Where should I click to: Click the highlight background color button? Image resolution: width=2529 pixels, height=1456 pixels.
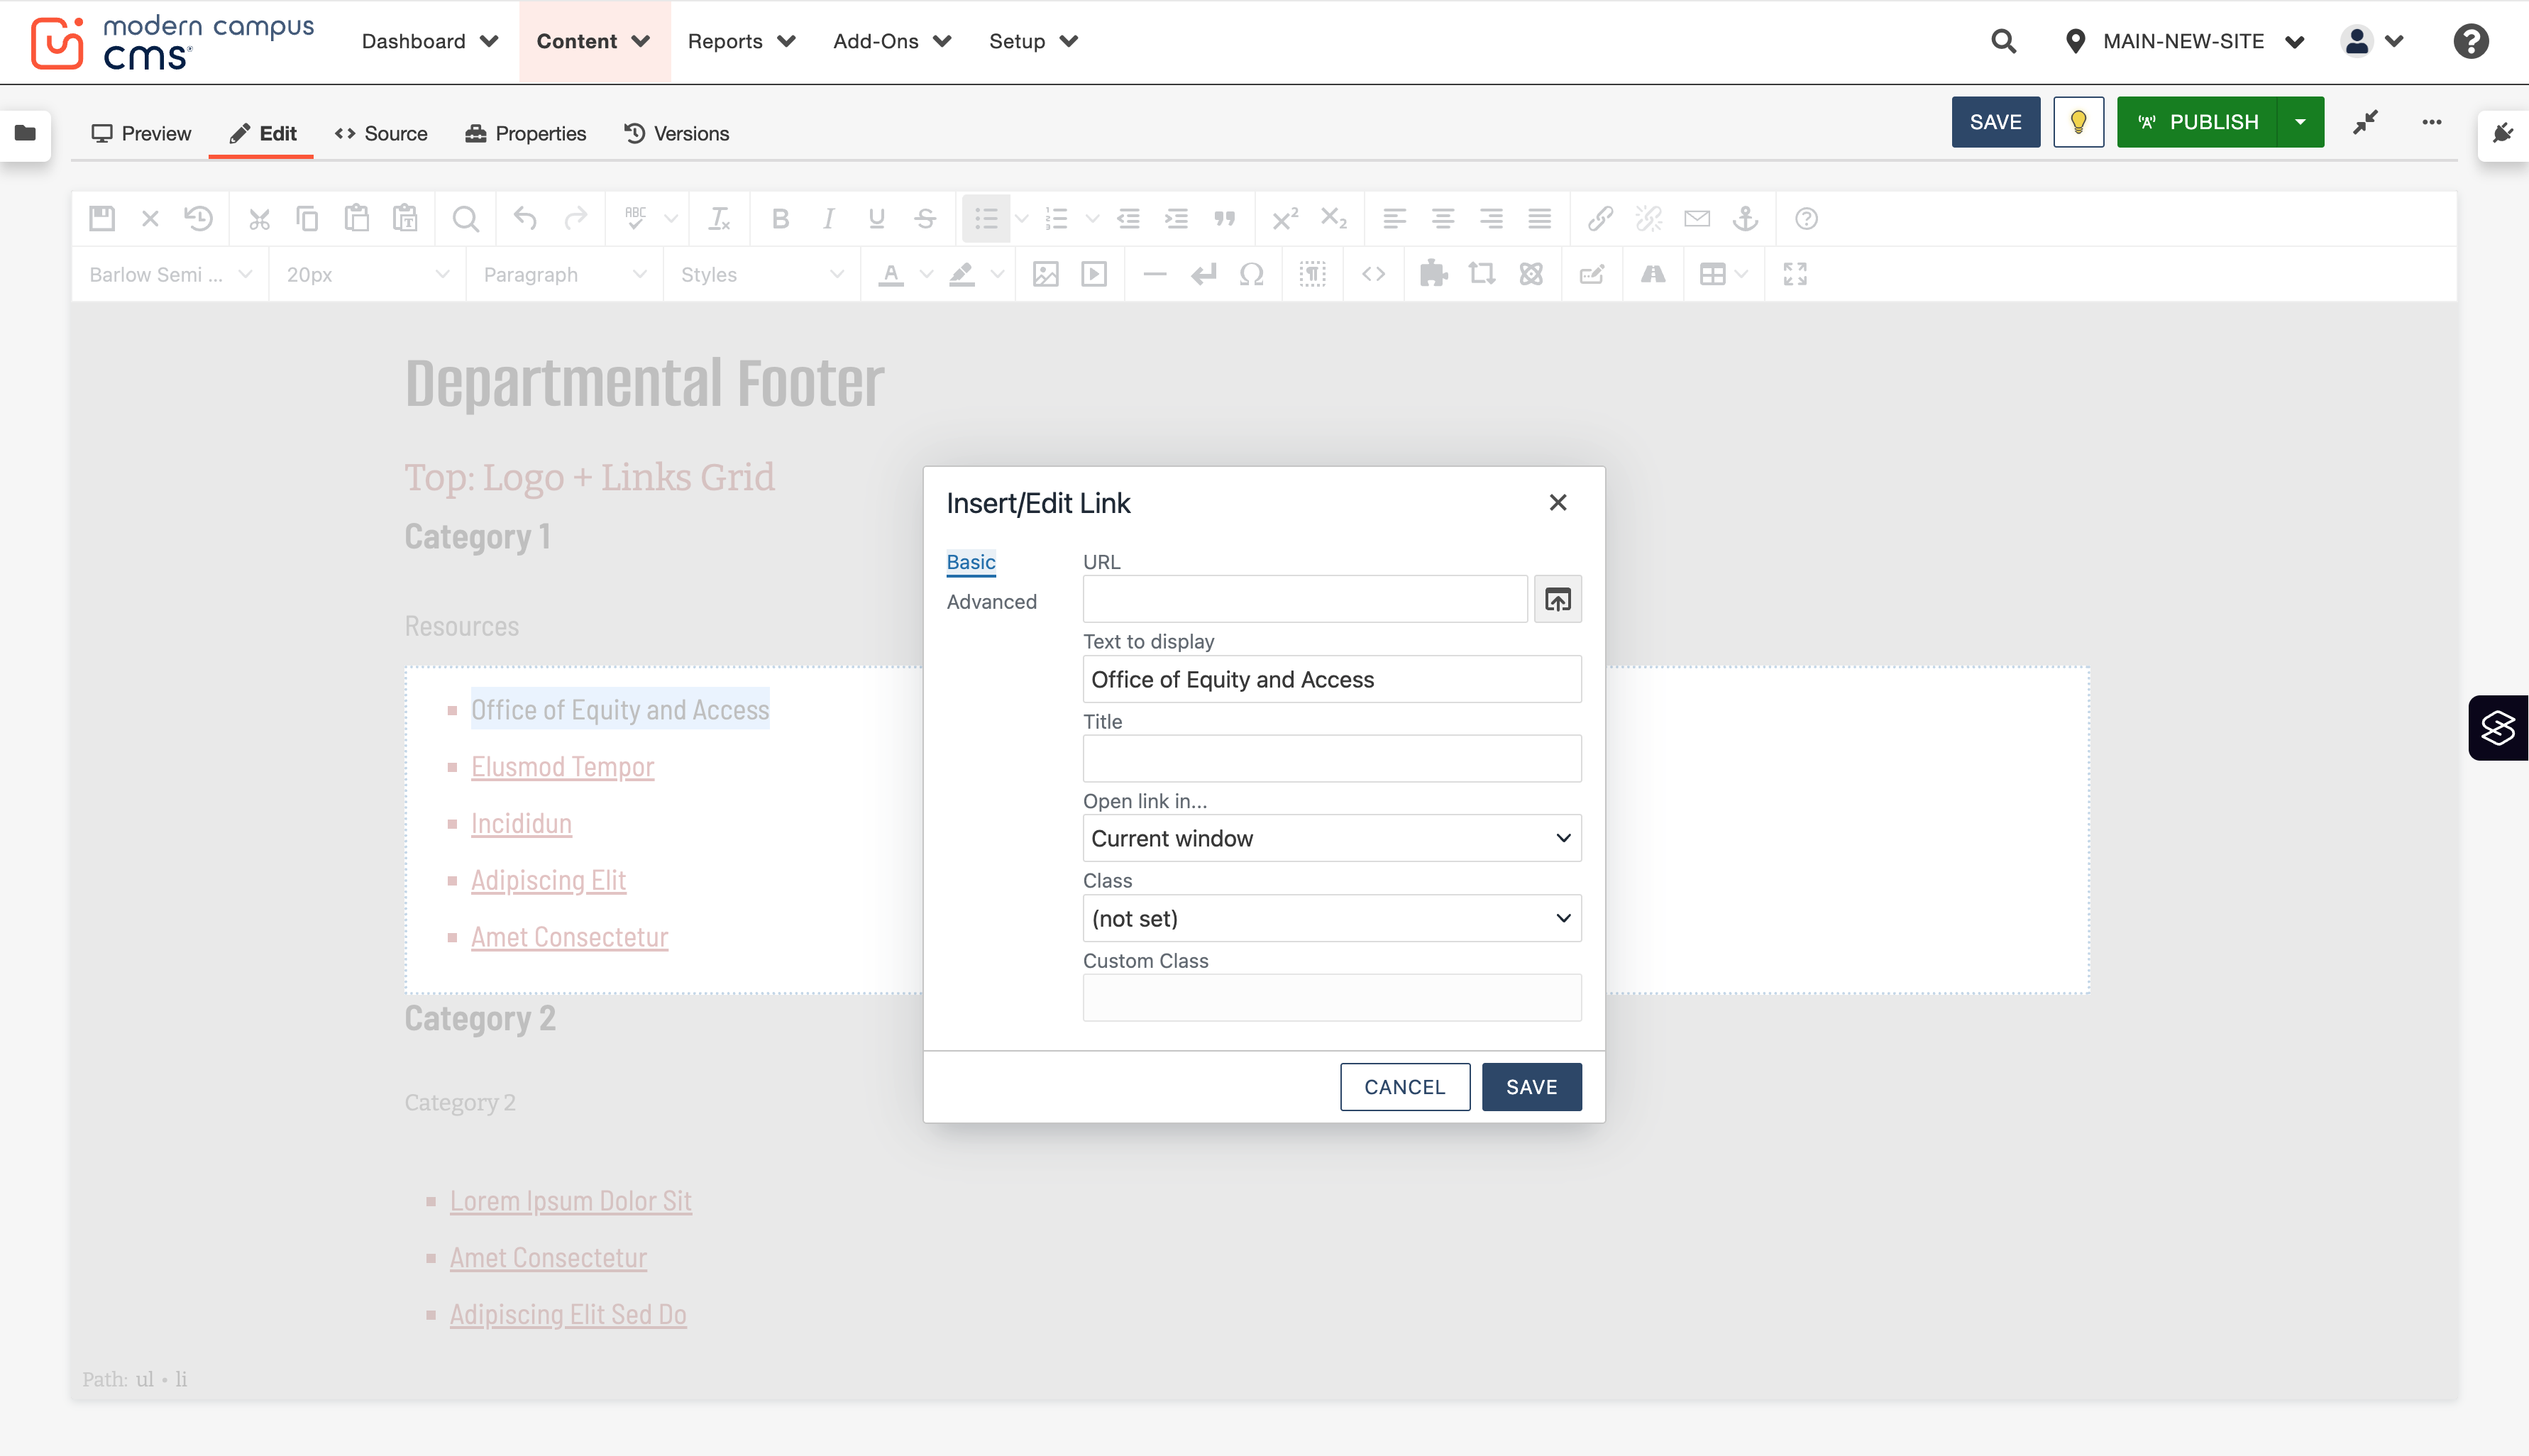[961, 274]
